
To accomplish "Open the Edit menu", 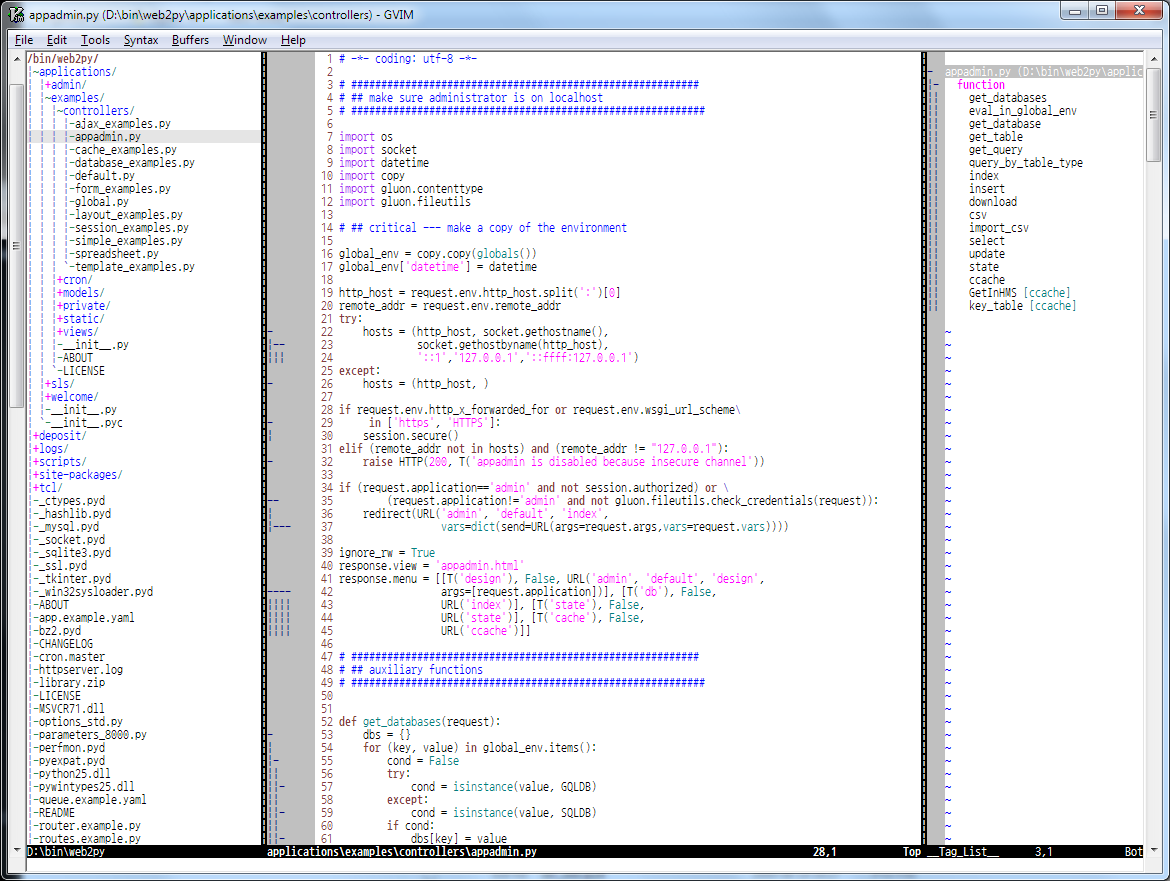I will (57, 40).
